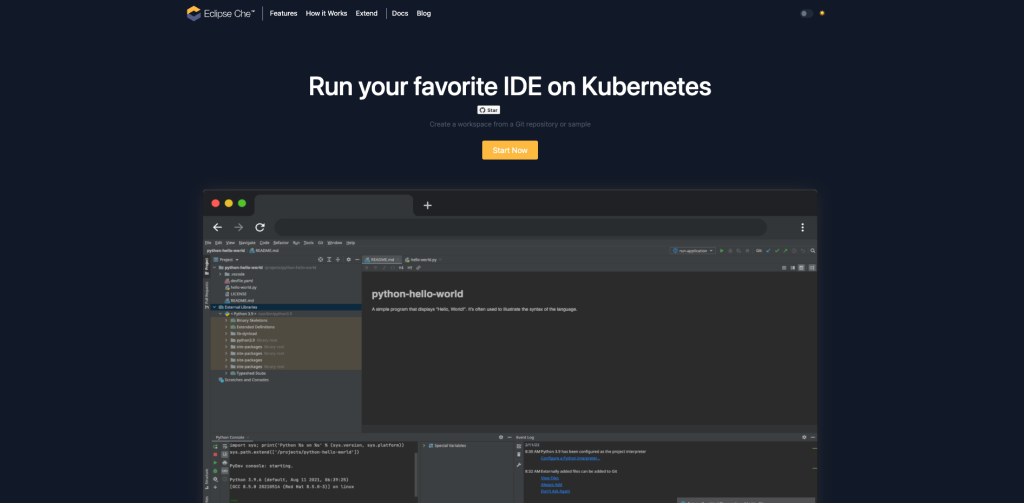This screenshot has width=1024, height=503.
Task: Click the Python Console tab
Action: tap(230, 437)
